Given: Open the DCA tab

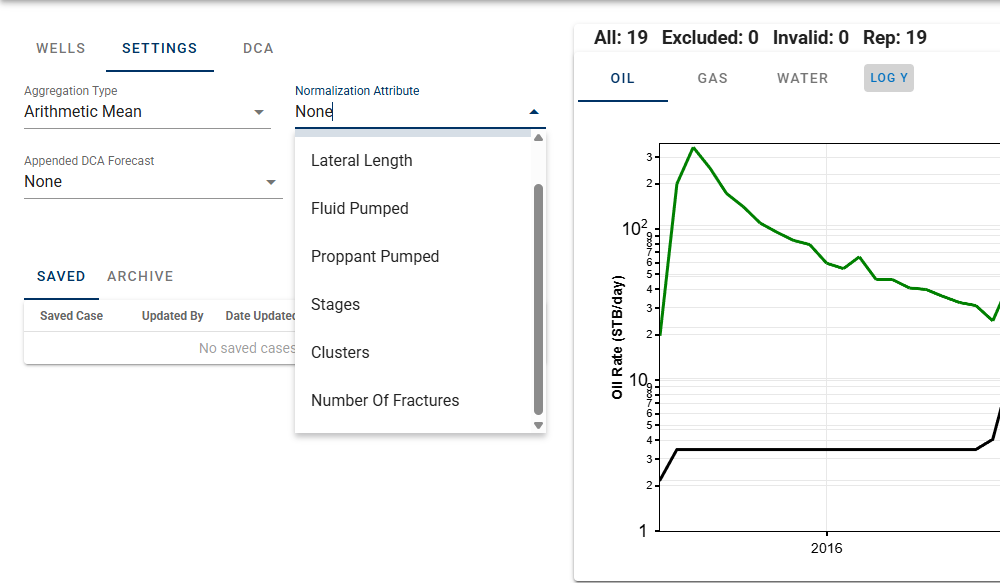Looking at the screenshot, I should pos(258,48).
